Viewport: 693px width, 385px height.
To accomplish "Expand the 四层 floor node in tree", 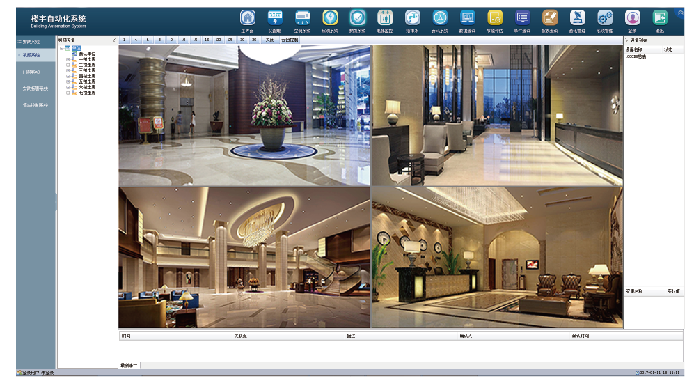I will pyautogui.click(x=68, y=76).
